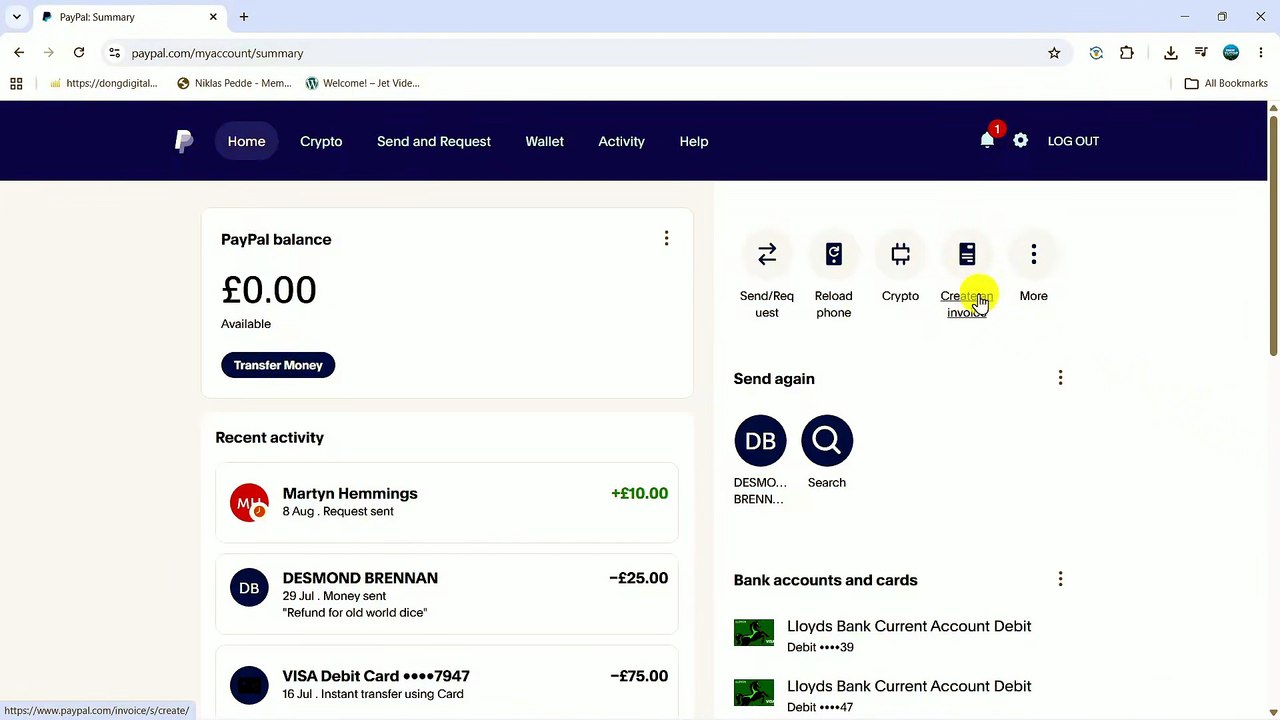Click "16 Jul . Instant transfer using Card" text

tap(372, 694)
